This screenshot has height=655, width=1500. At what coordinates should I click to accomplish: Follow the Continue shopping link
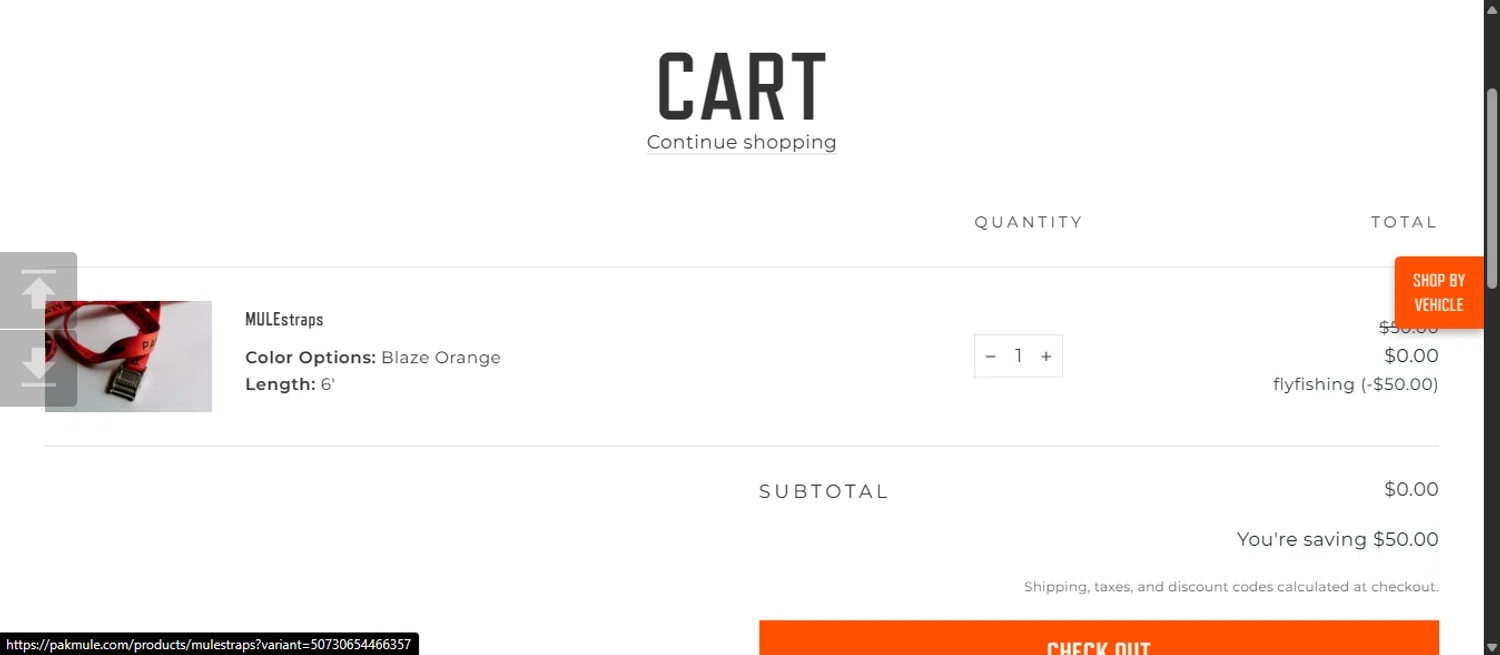tap(741, 142)
